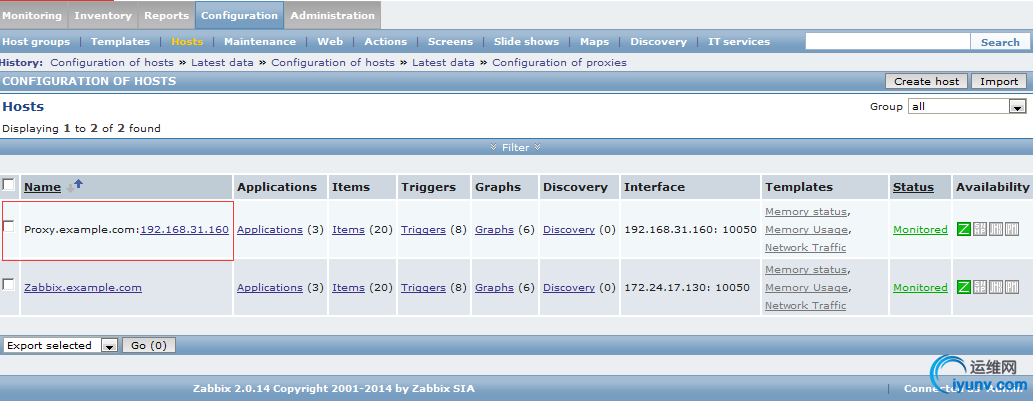This screenshot has height=401, width=1033.
Task: Open Zabbix.example.com host link
Action: [83, 287]
